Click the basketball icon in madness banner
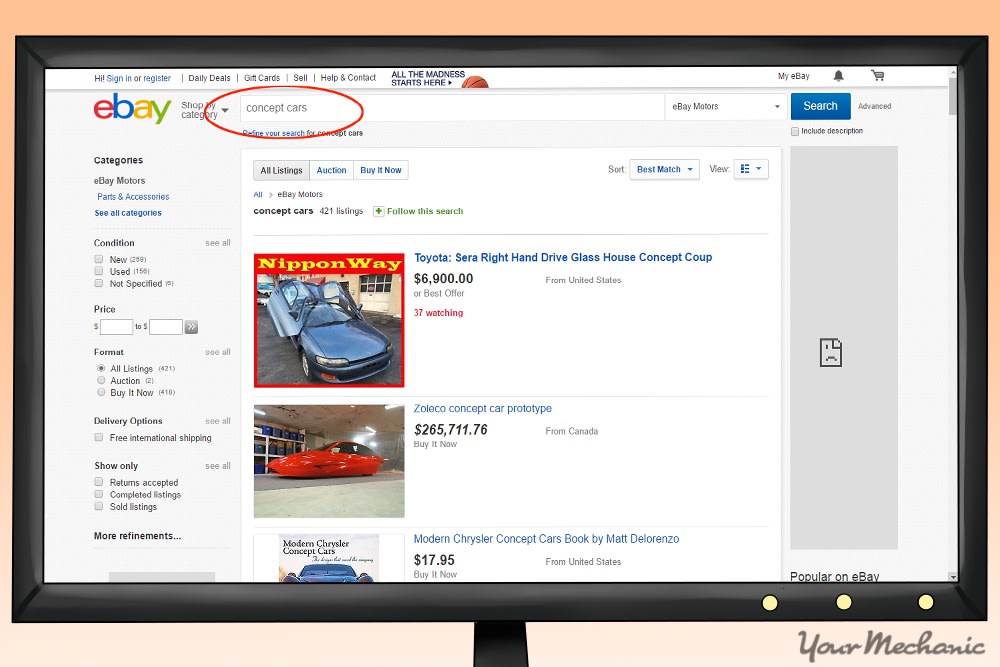This screenshot has width=1000, height=667. click(474, 82)
